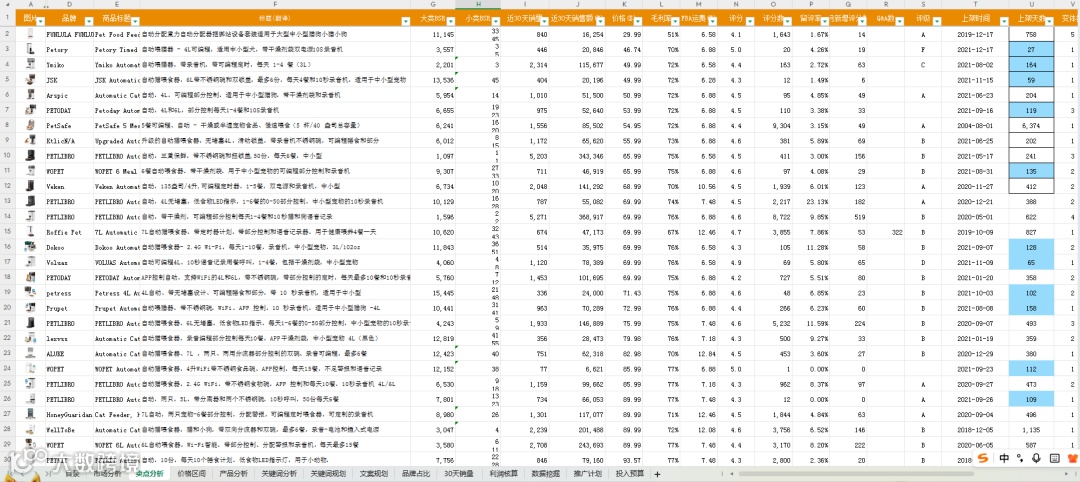Viewport: 1080px width, 482px height.
Task: Select the blue-highlighted cell showing 164
Action: click(1031, 64)
